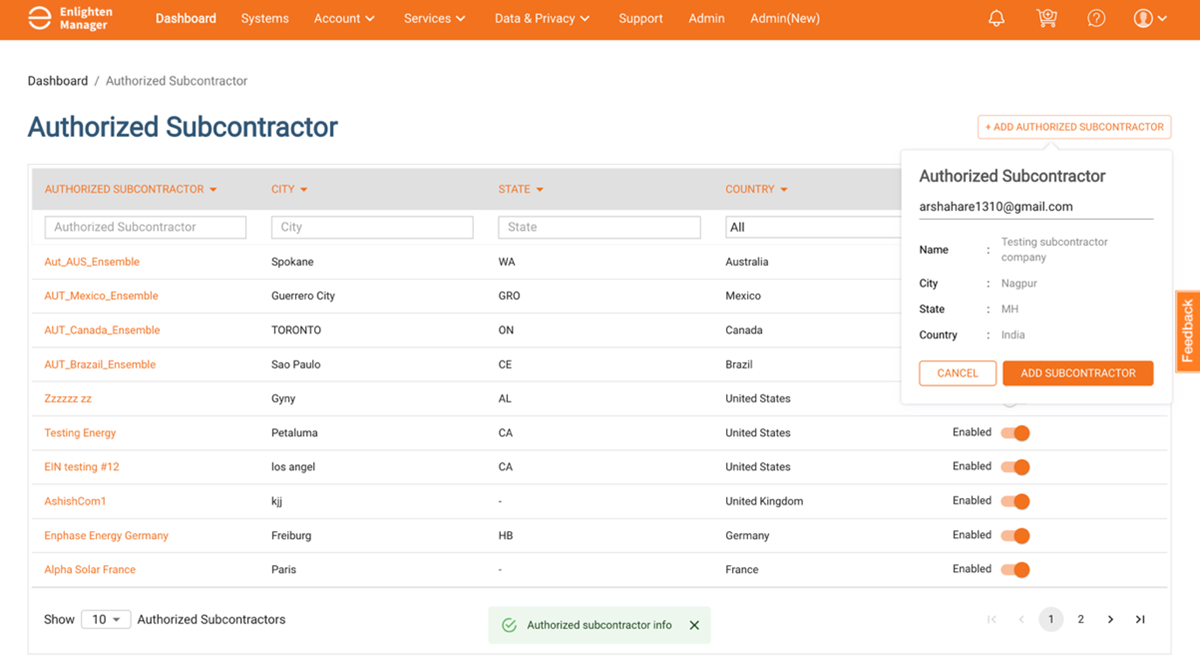Click the State filter field

599,227
